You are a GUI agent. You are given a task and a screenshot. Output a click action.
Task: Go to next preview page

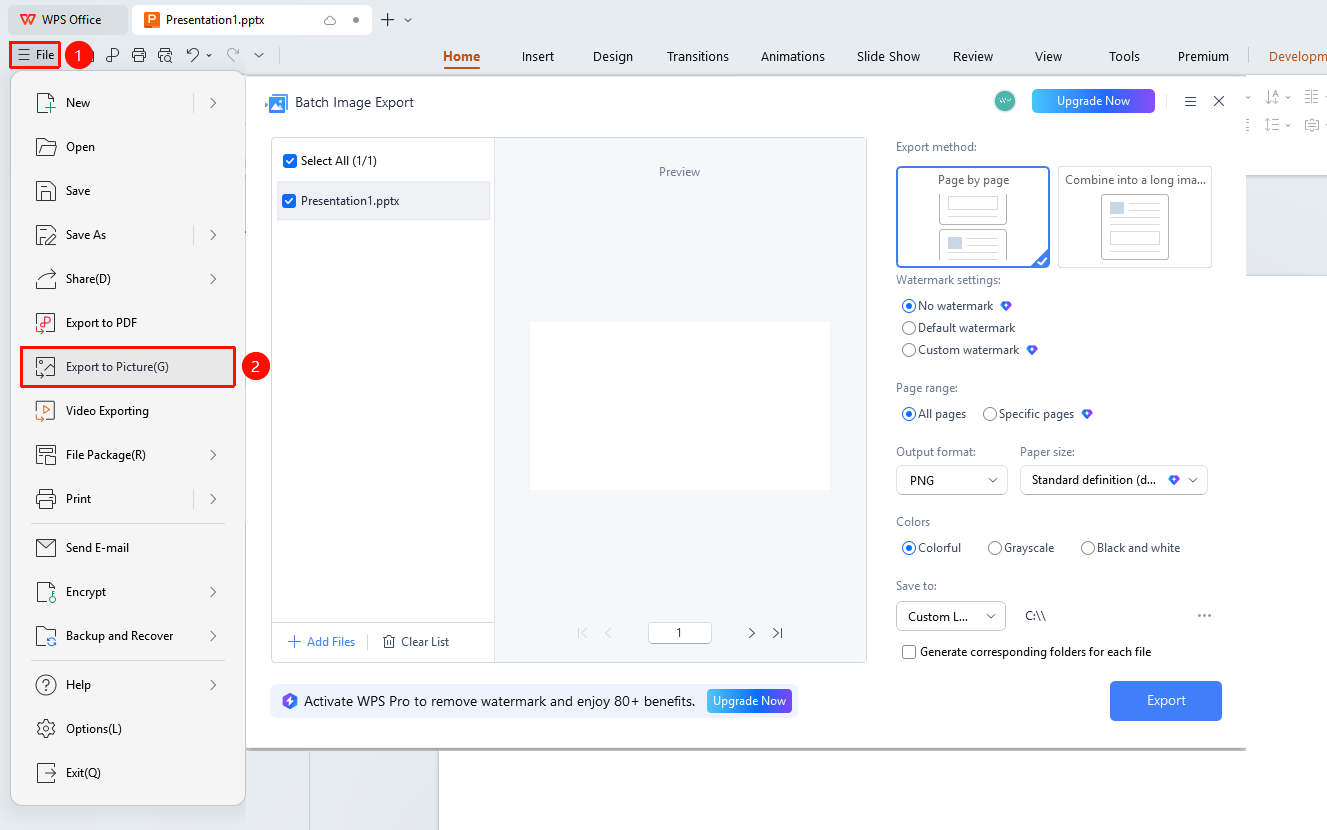(x=752, y=633)
